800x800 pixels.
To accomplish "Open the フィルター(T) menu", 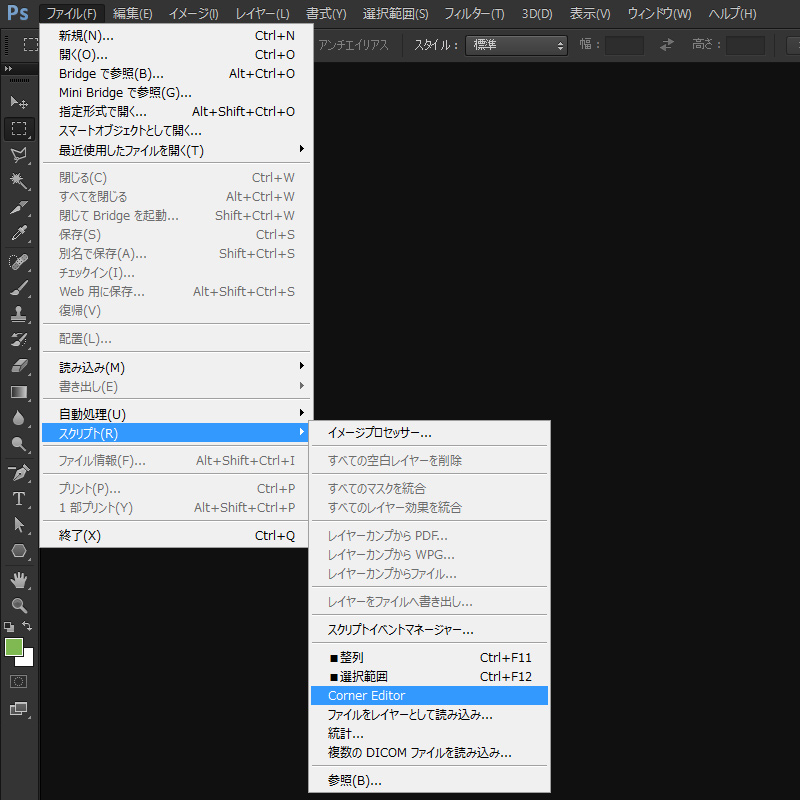I will point(474,13).
